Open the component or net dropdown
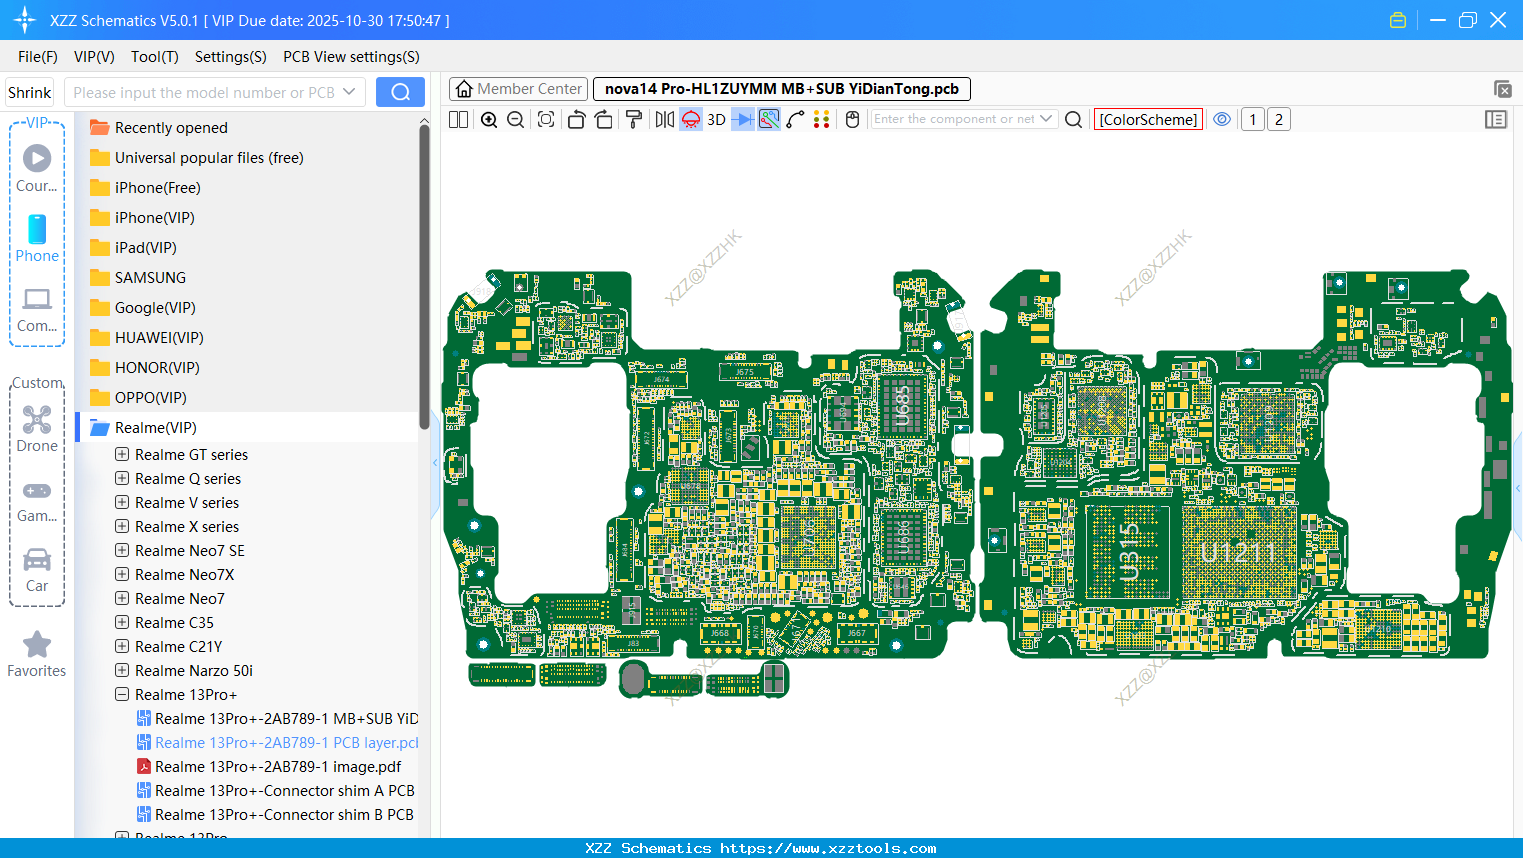1523x858 pixels. pos(1046,119)
